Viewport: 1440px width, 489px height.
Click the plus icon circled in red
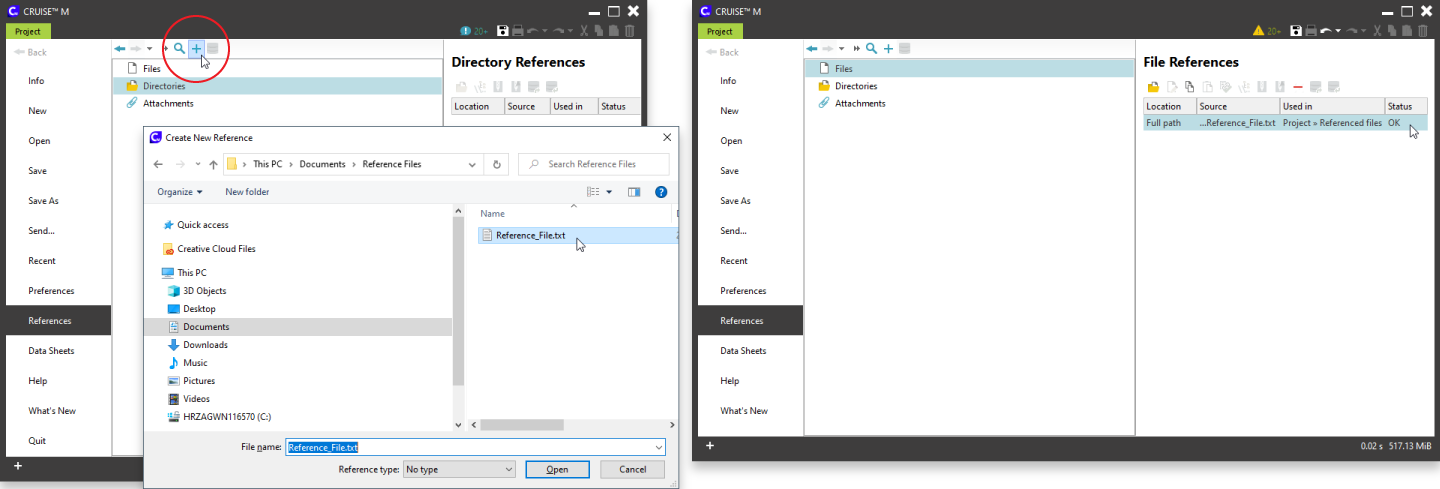(196, 48)
